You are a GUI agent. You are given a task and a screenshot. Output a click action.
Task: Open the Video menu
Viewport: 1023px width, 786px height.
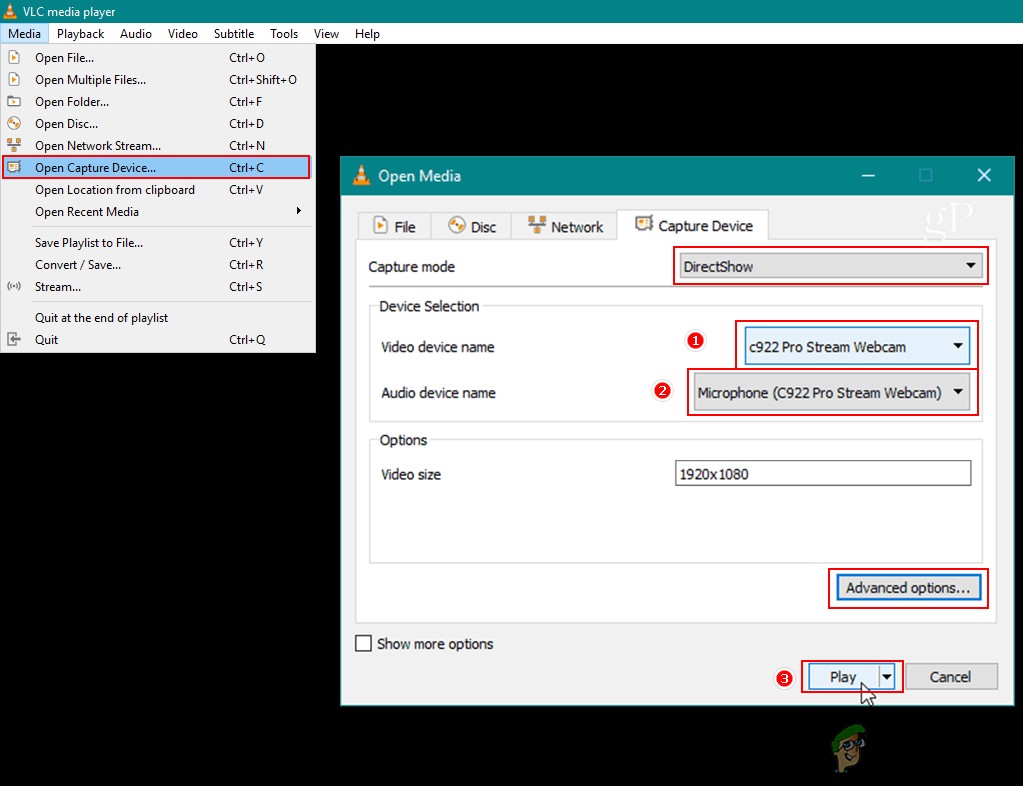point(183,34)
